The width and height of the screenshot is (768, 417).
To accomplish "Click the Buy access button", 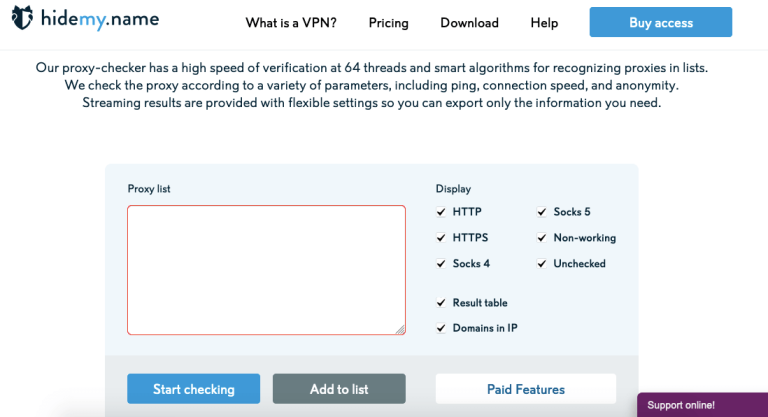I will click(661, 22).
